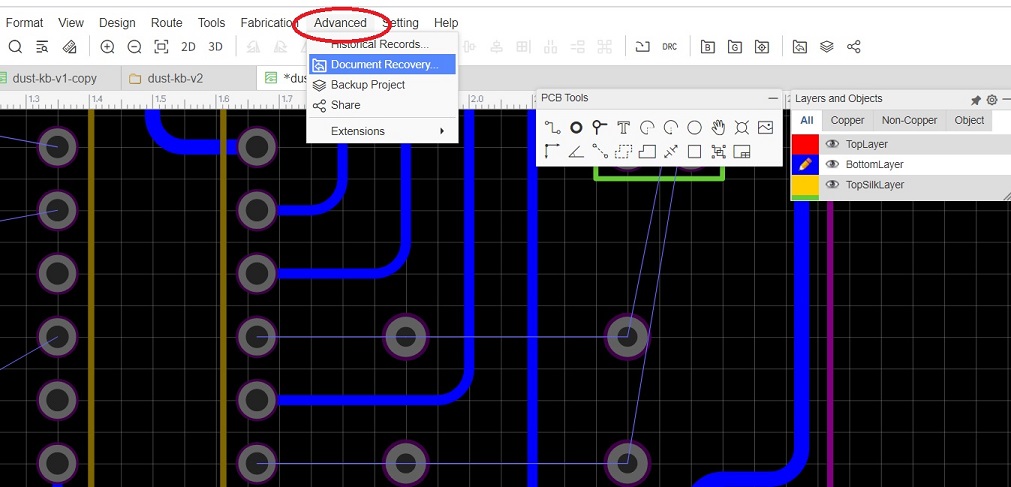Zoom in with the plus magnifier icon
This screenshot has width=1011, height=487.
[x=107, y=46]
